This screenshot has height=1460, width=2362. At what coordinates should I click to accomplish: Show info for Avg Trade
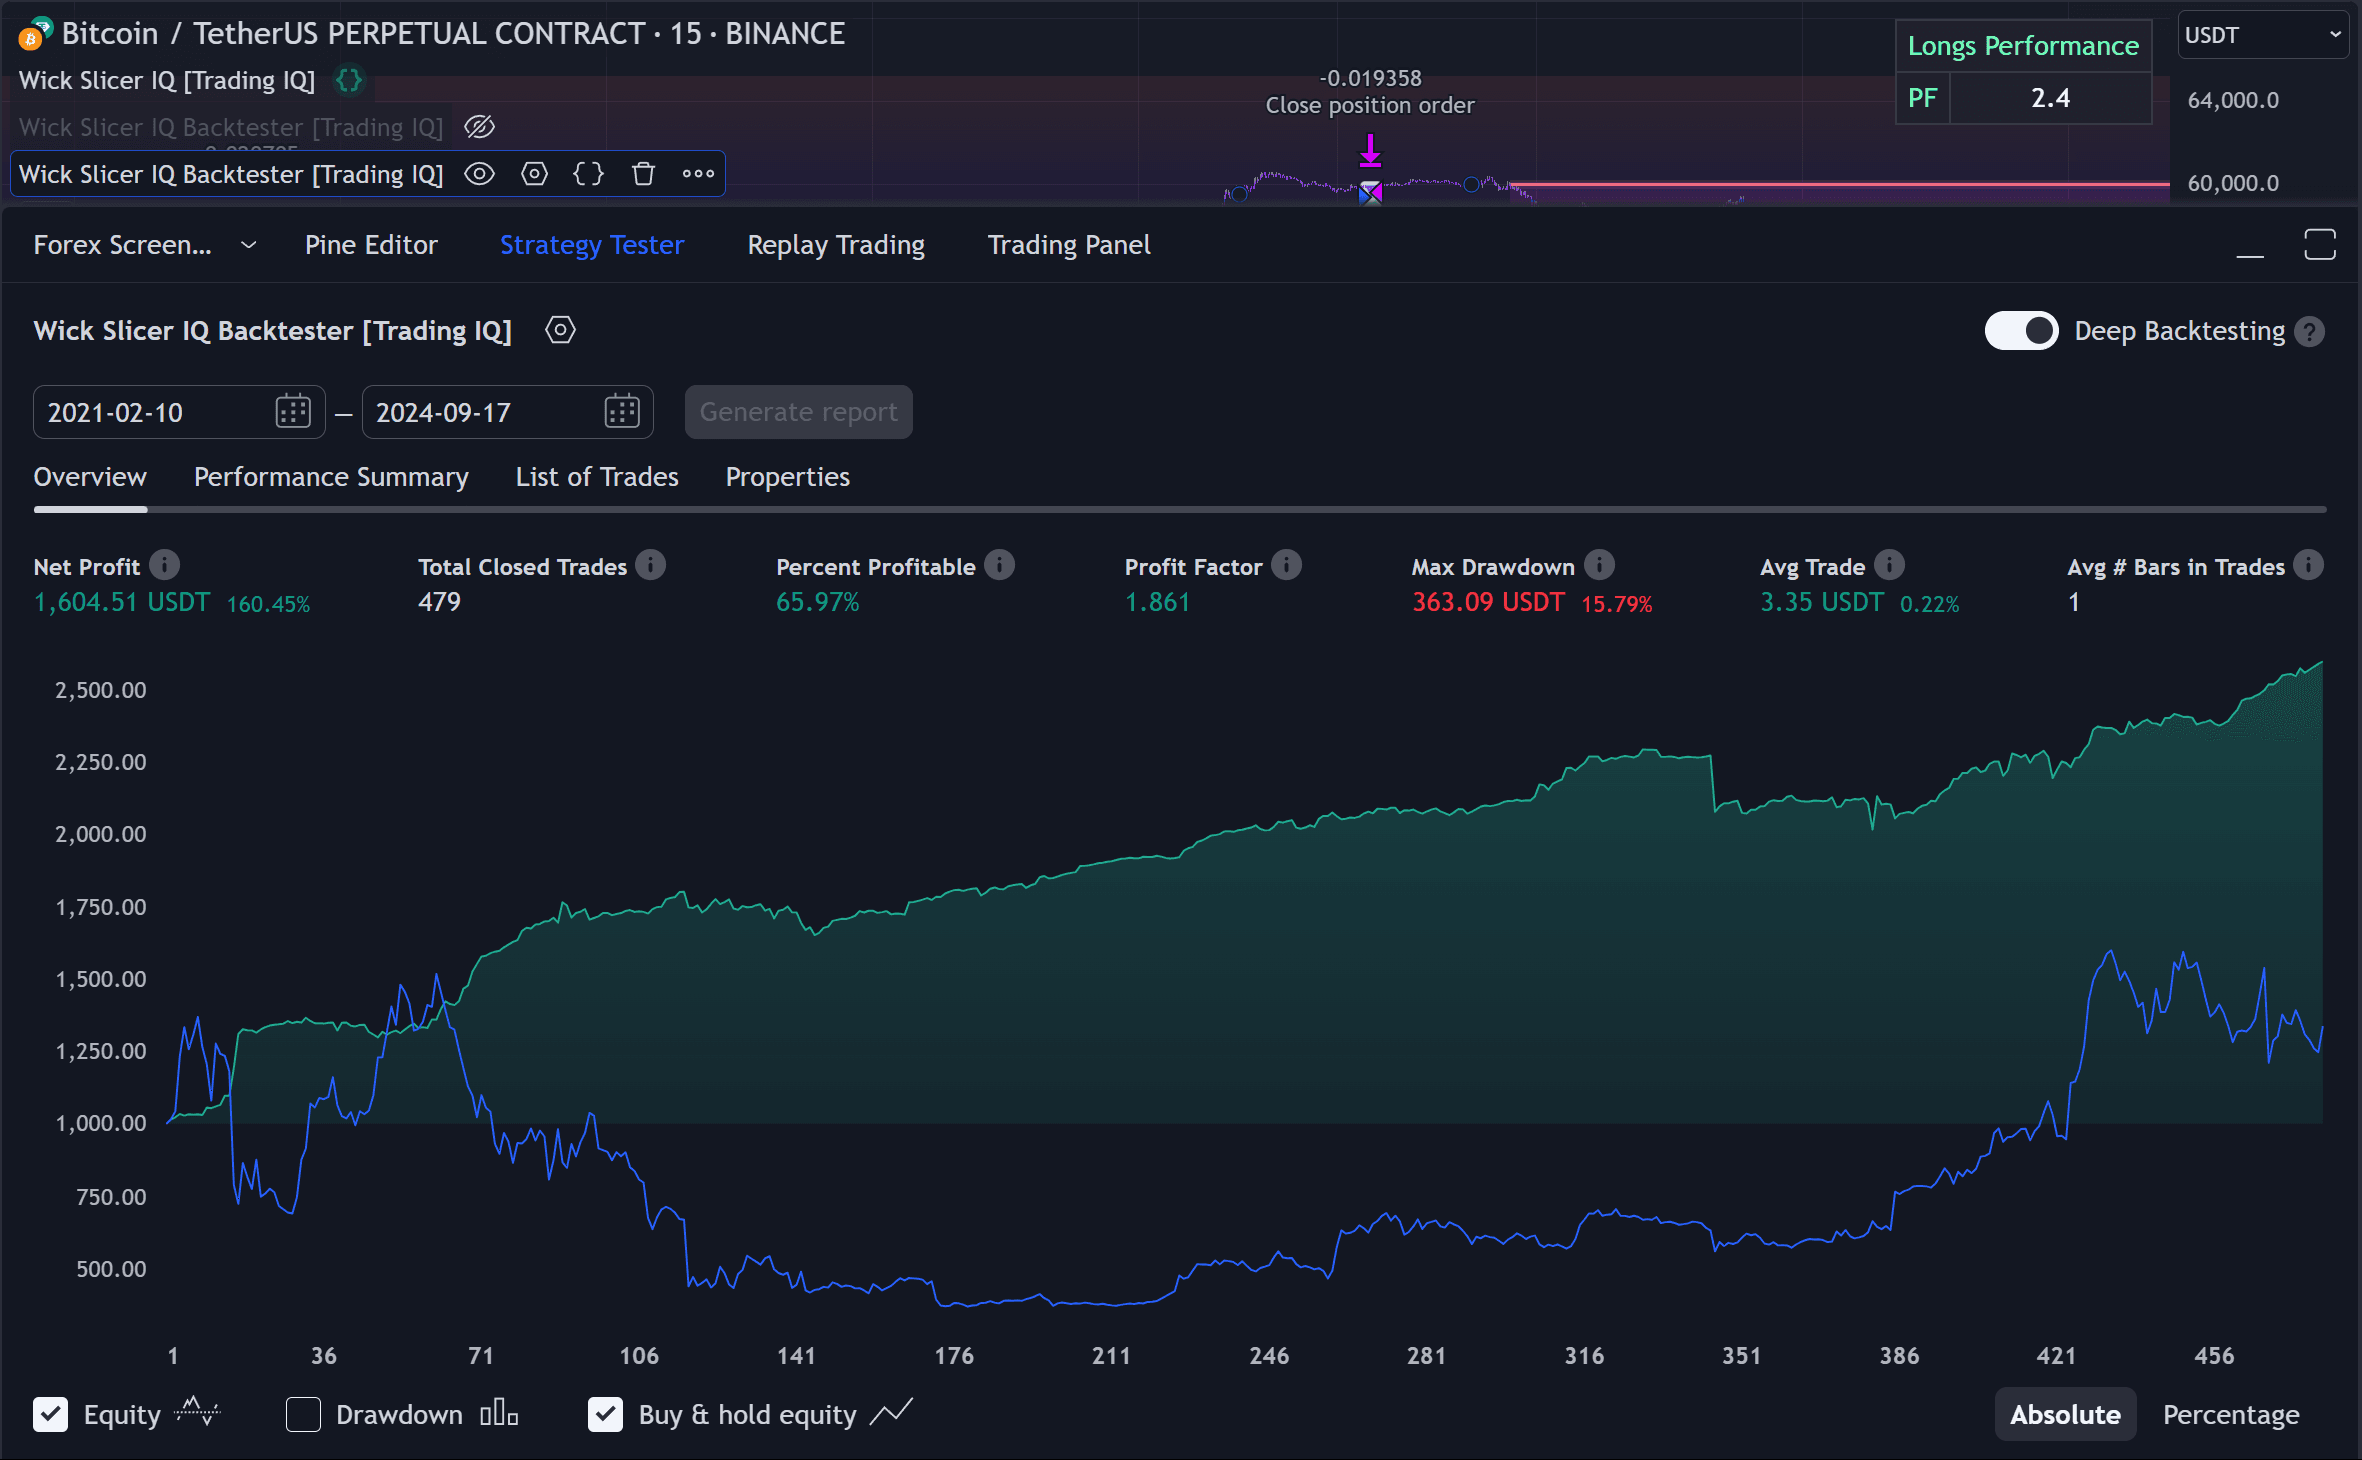point(1889,565)
